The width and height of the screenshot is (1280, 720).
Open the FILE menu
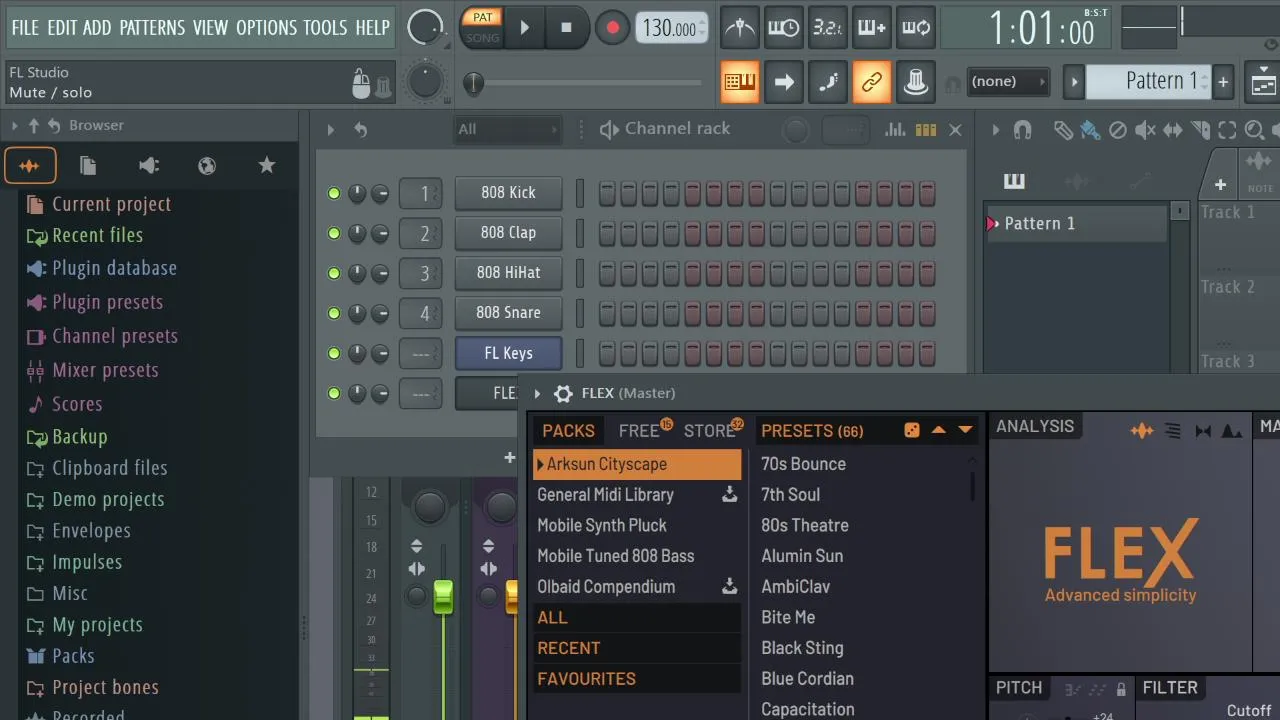tap(25, 27)
